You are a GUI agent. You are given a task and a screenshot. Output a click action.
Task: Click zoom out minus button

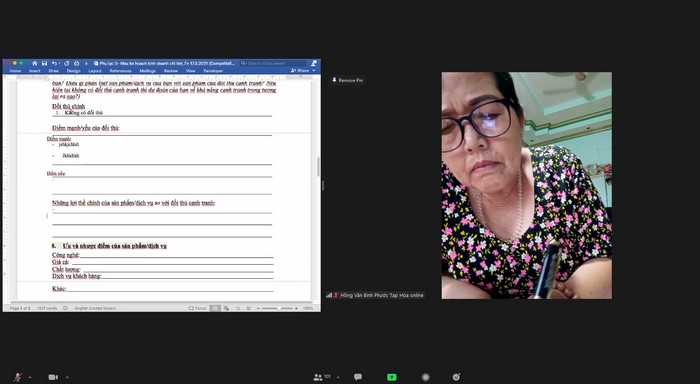pos(258,309)
